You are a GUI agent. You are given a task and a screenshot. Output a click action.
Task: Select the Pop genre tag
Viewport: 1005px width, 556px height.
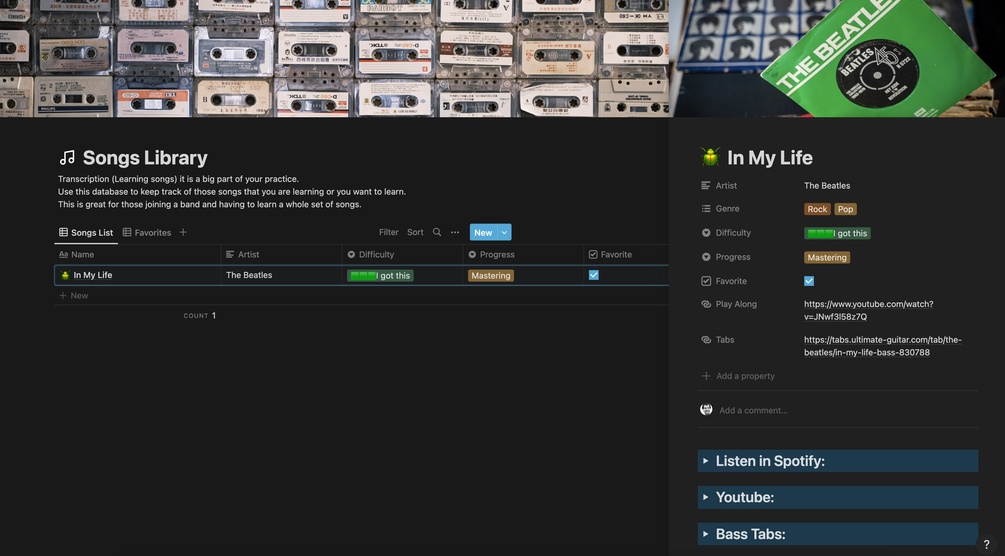coord(845,209)
